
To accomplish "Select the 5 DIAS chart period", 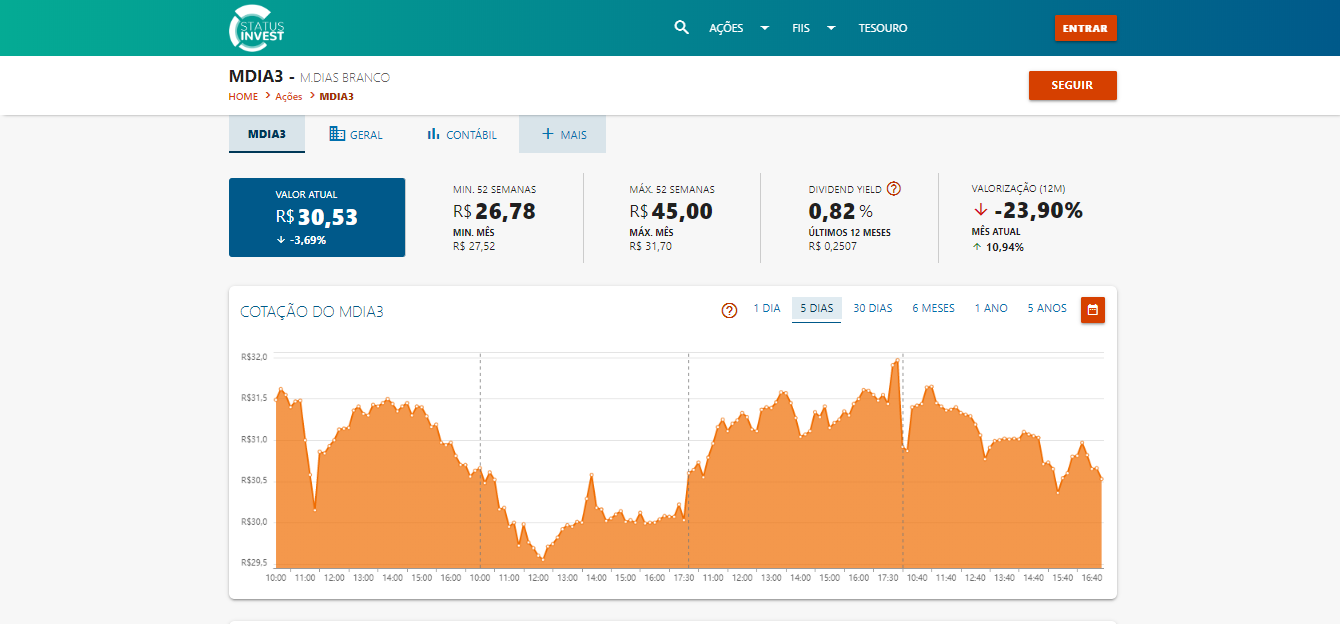I will point(817,308).
